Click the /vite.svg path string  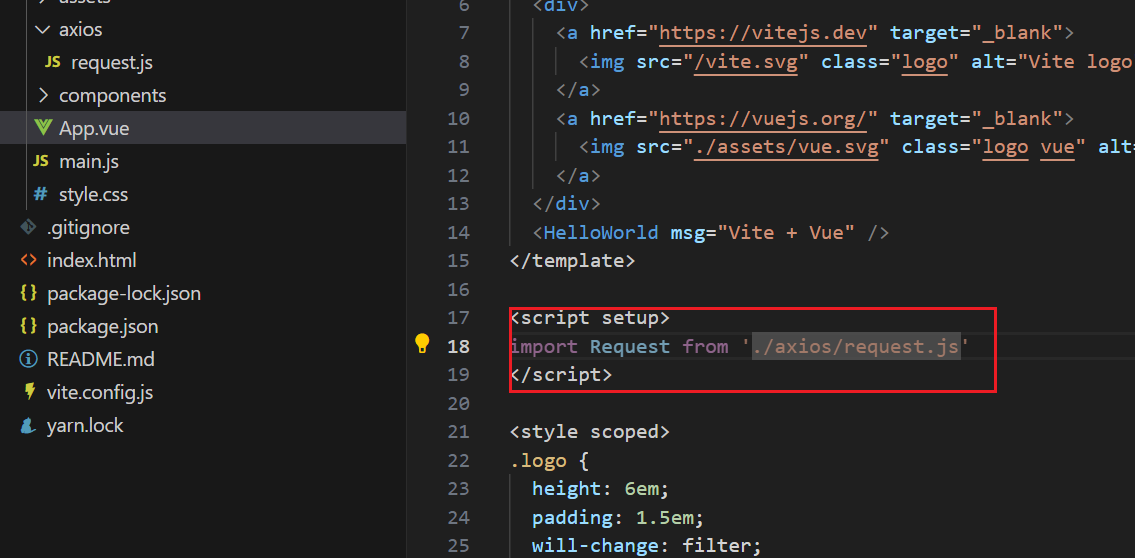(746, 62)
